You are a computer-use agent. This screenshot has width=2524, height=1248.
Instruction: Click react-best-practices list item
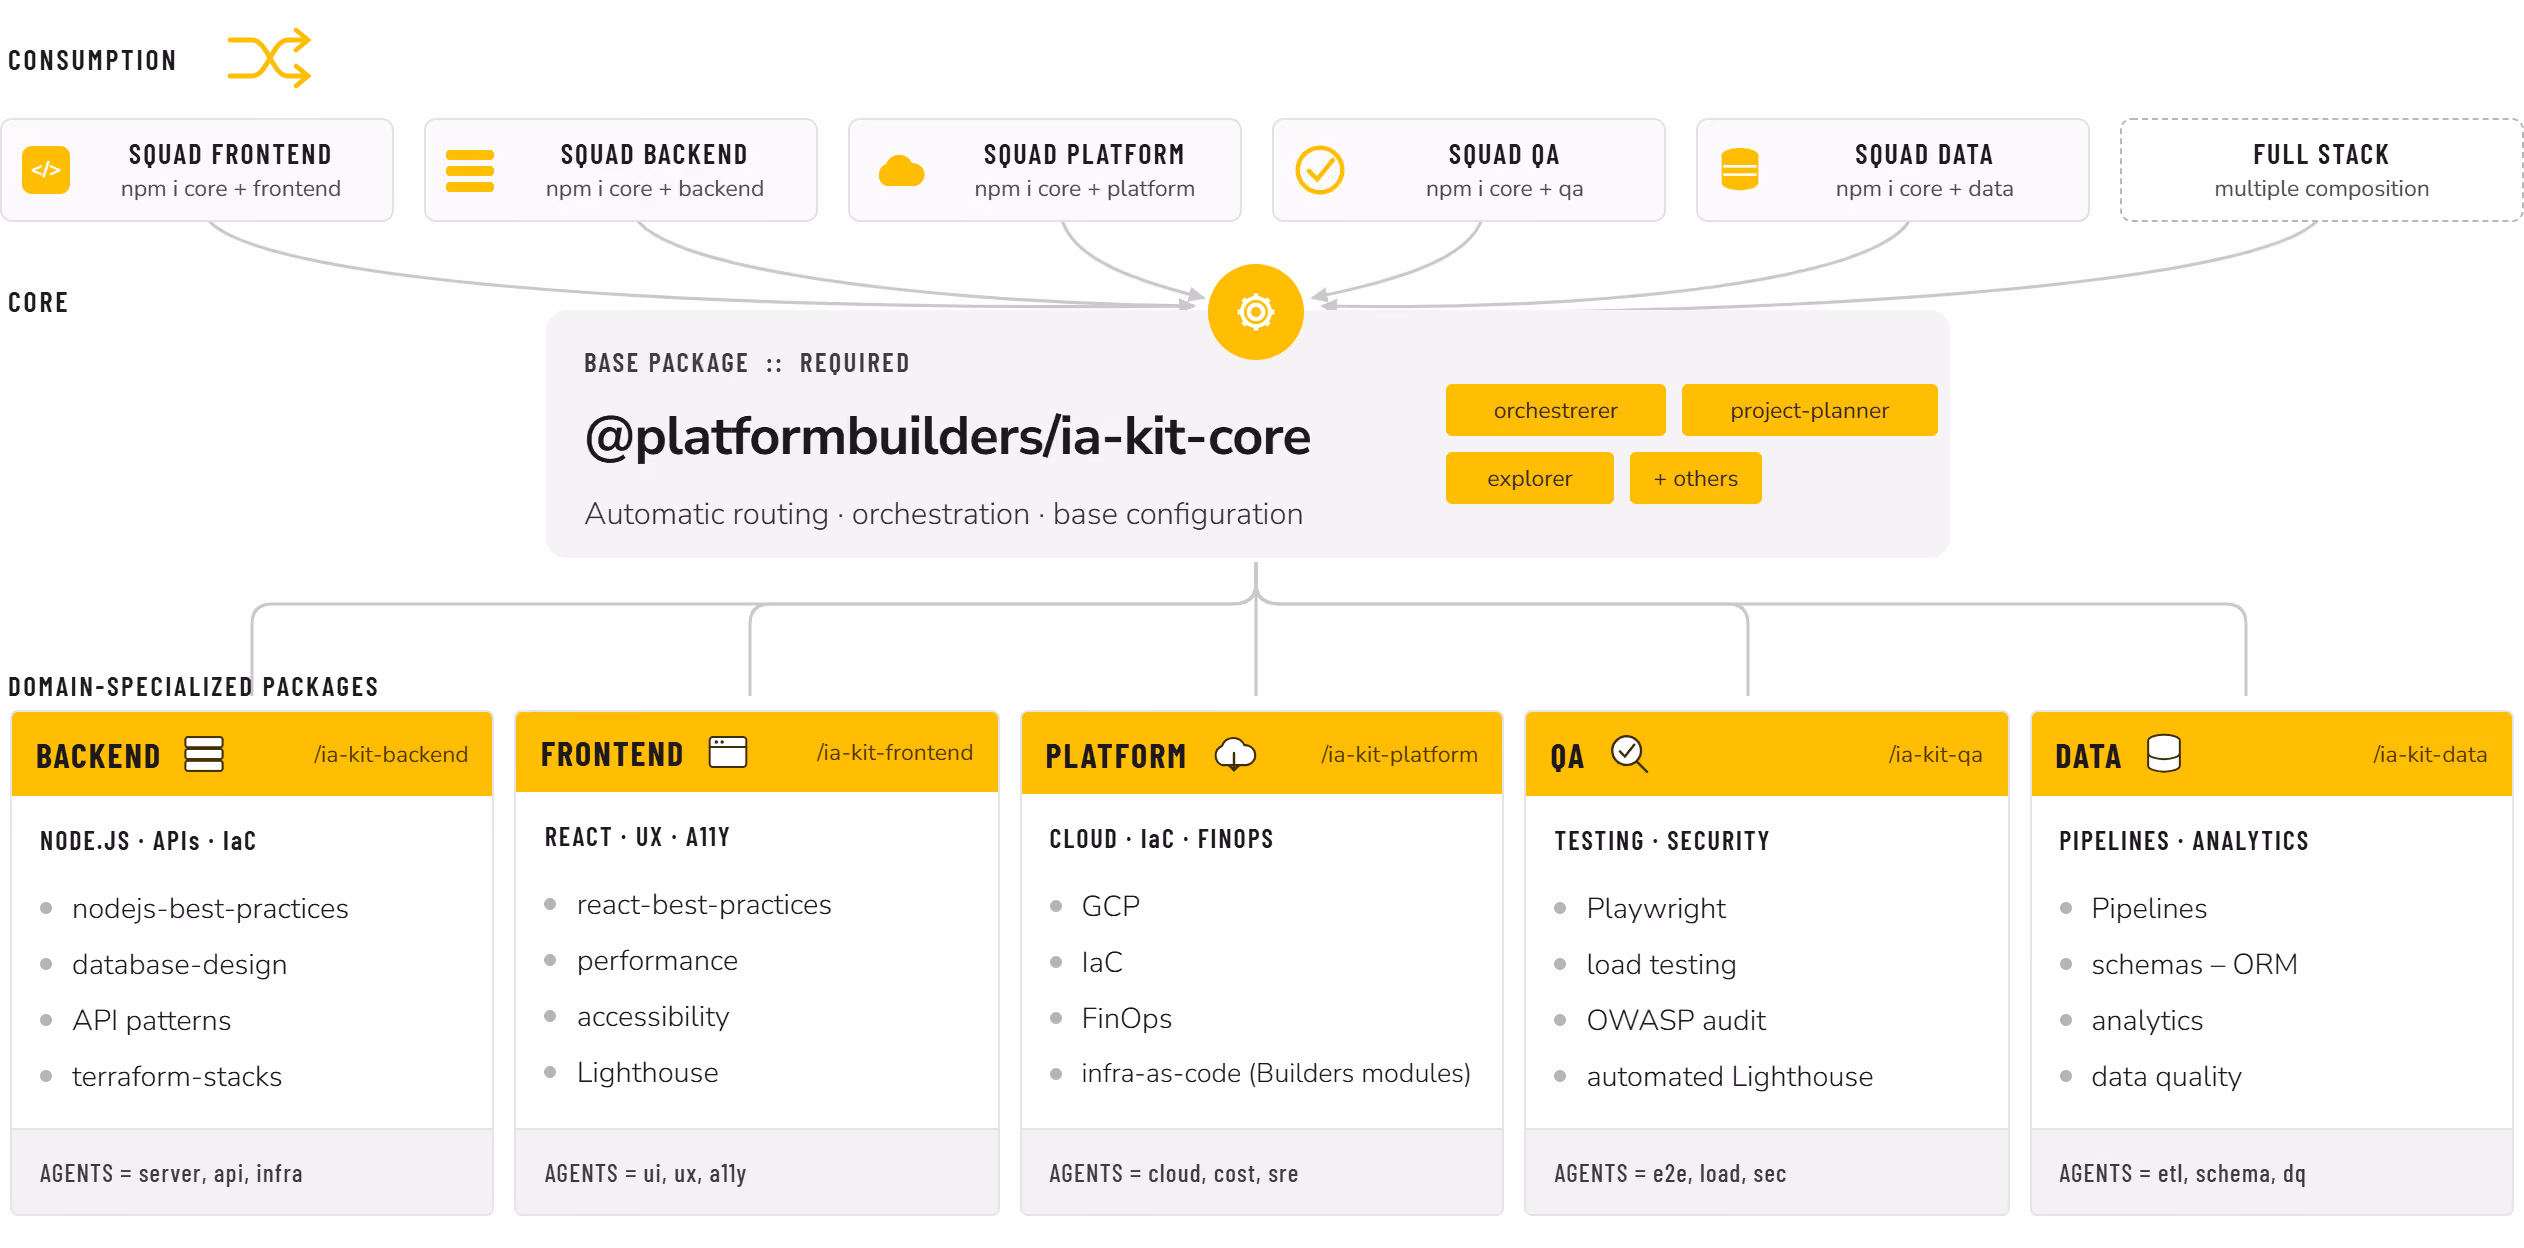point(704,904)
